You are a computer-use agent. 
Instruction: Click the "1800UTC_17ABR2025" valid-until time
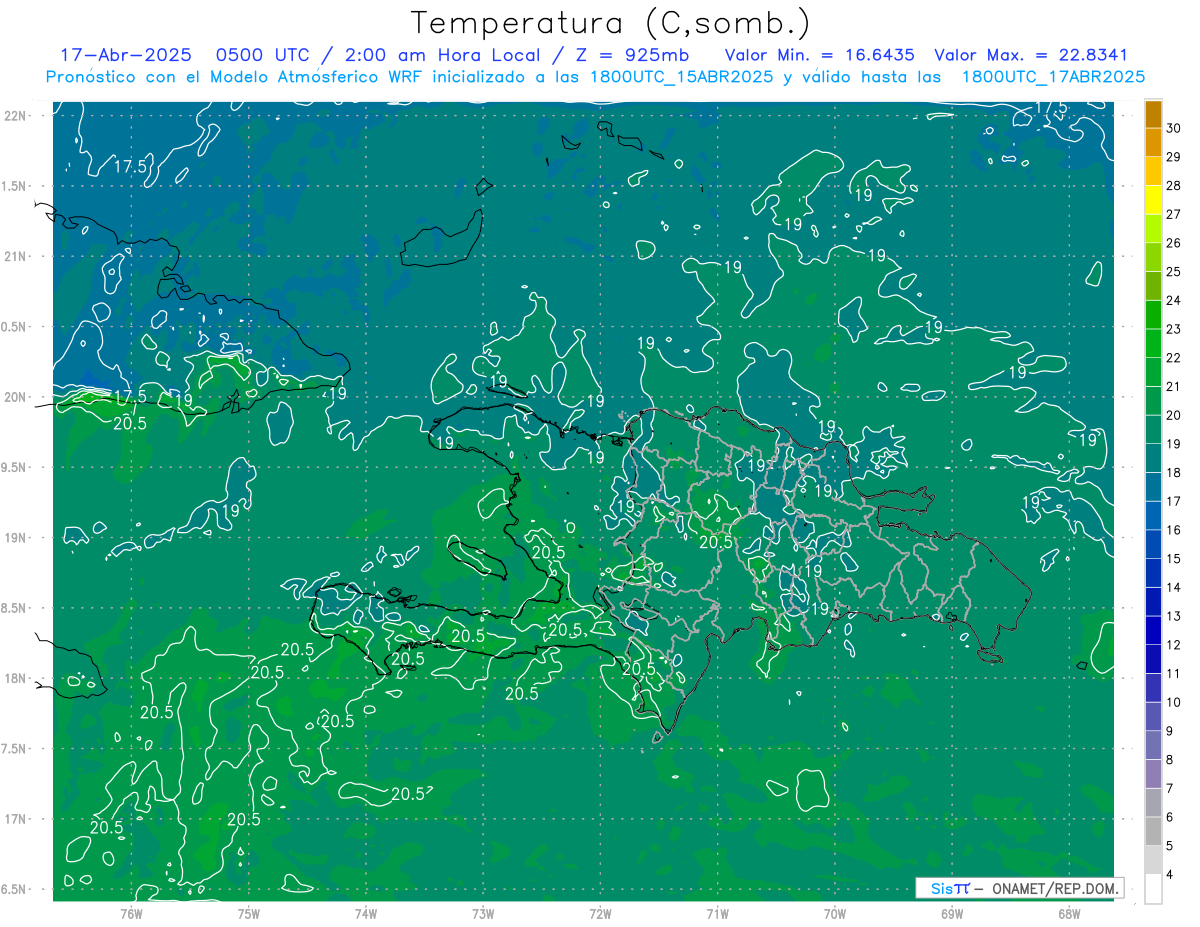1053,77
